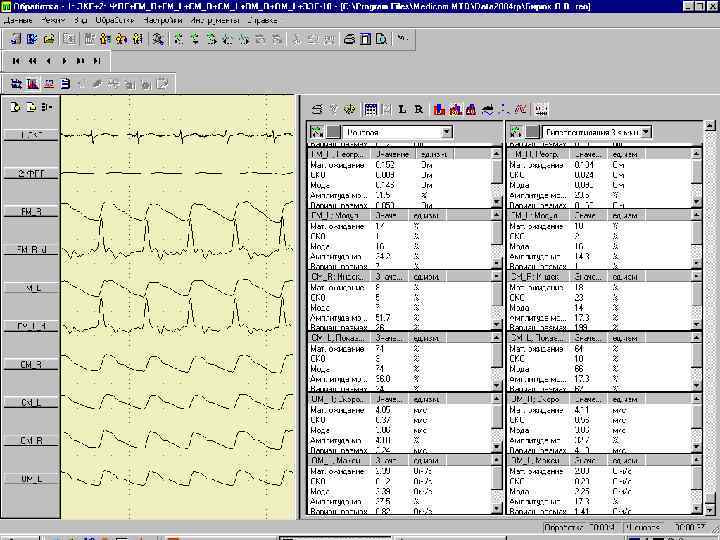This screenshot has height=540, width=720.
Task: Click the second red histogram icon in results toolbar
Action: point(456,109)
